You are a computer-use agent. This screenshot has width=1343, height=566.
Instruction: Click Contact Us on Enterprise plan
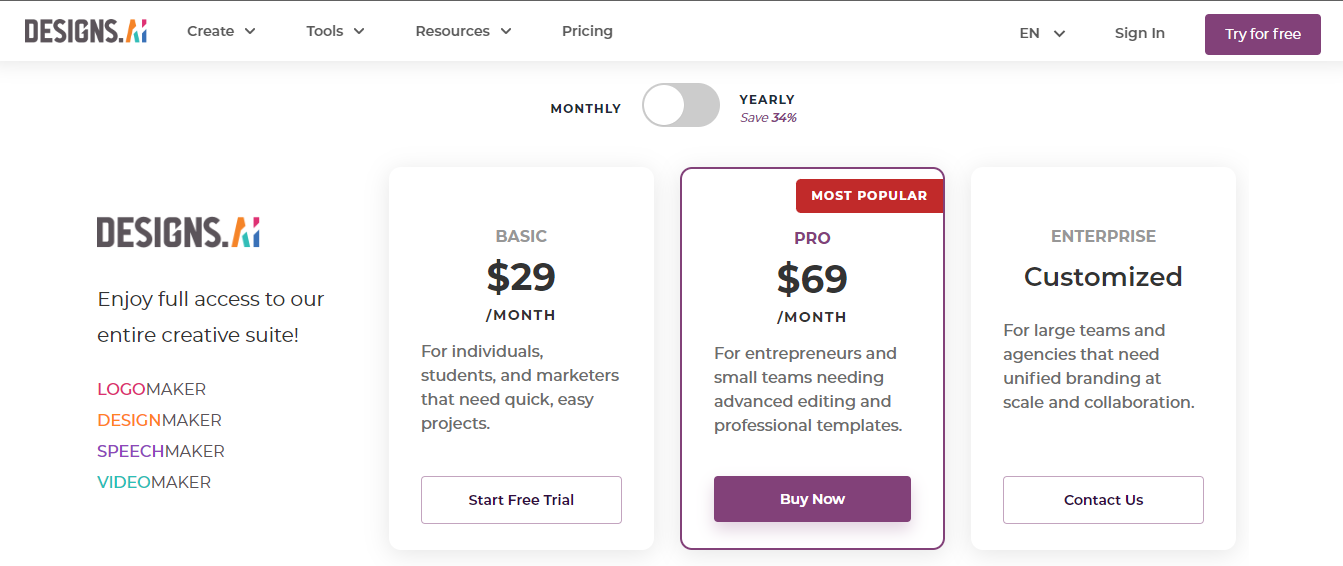pyautogui.click(x=1103, y=500)
